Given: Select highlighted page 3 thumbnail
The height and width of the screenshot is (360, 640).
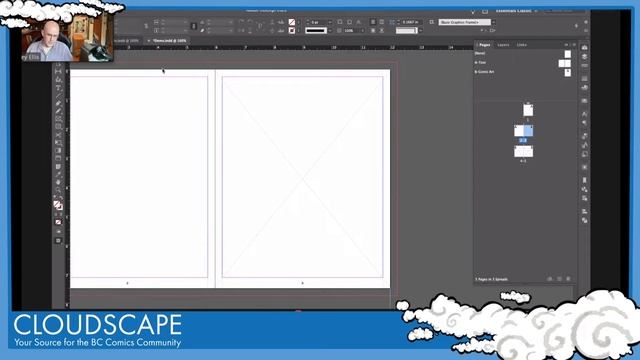Looking at the screenshot, I should [528, 131].
